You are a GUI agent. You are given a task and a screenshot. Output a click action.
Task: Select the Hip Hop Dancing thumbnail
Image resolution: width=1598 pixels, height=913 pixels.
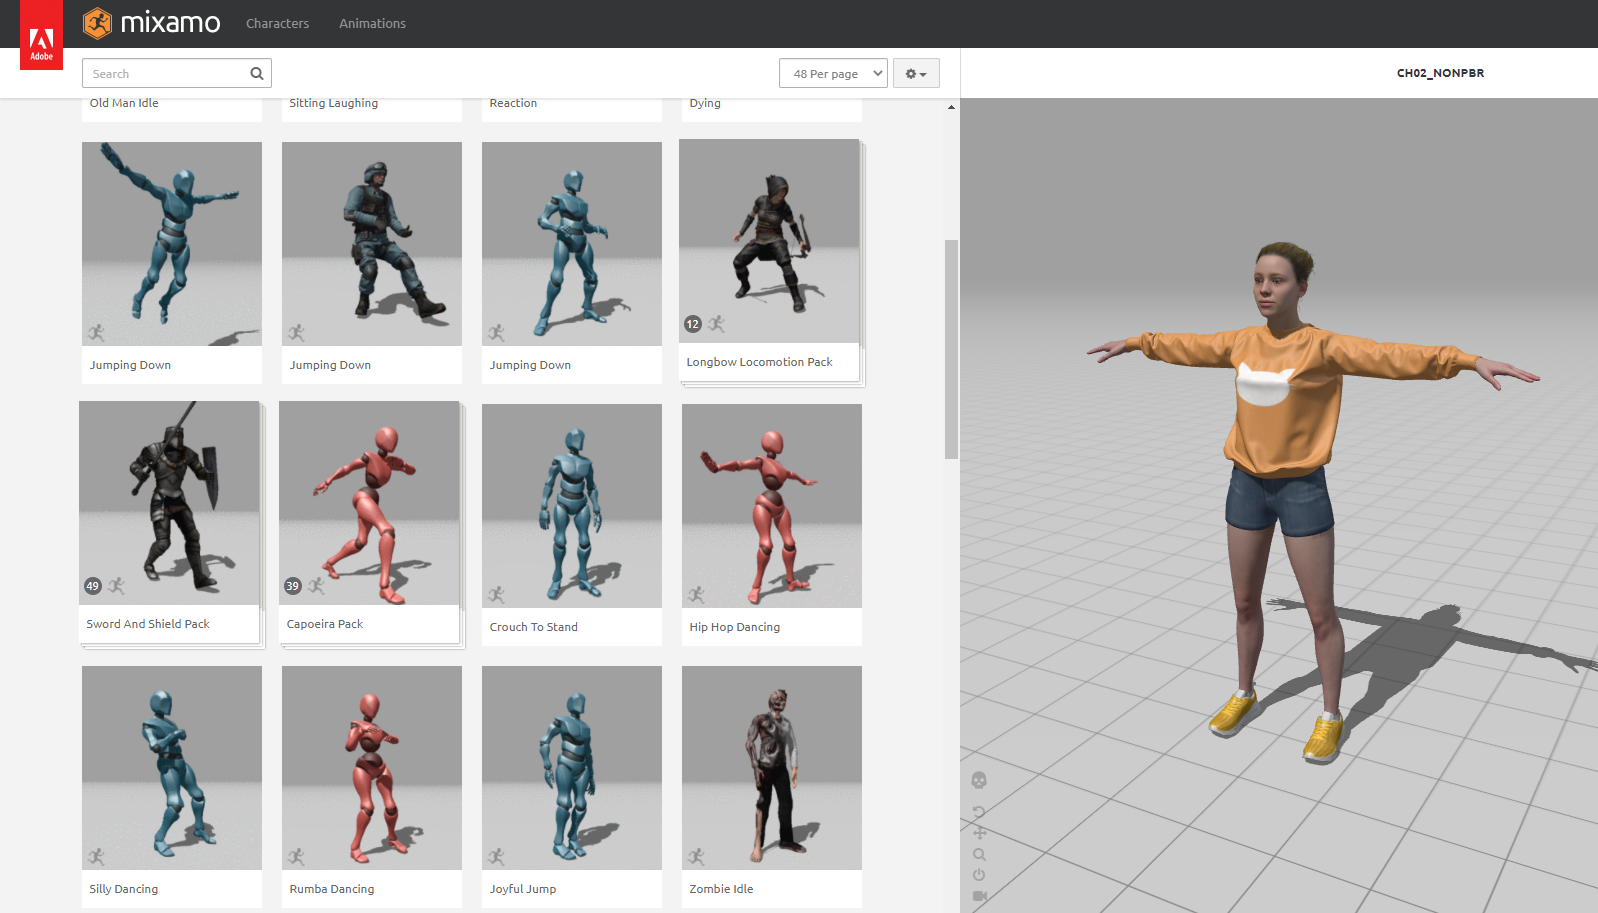772,506
